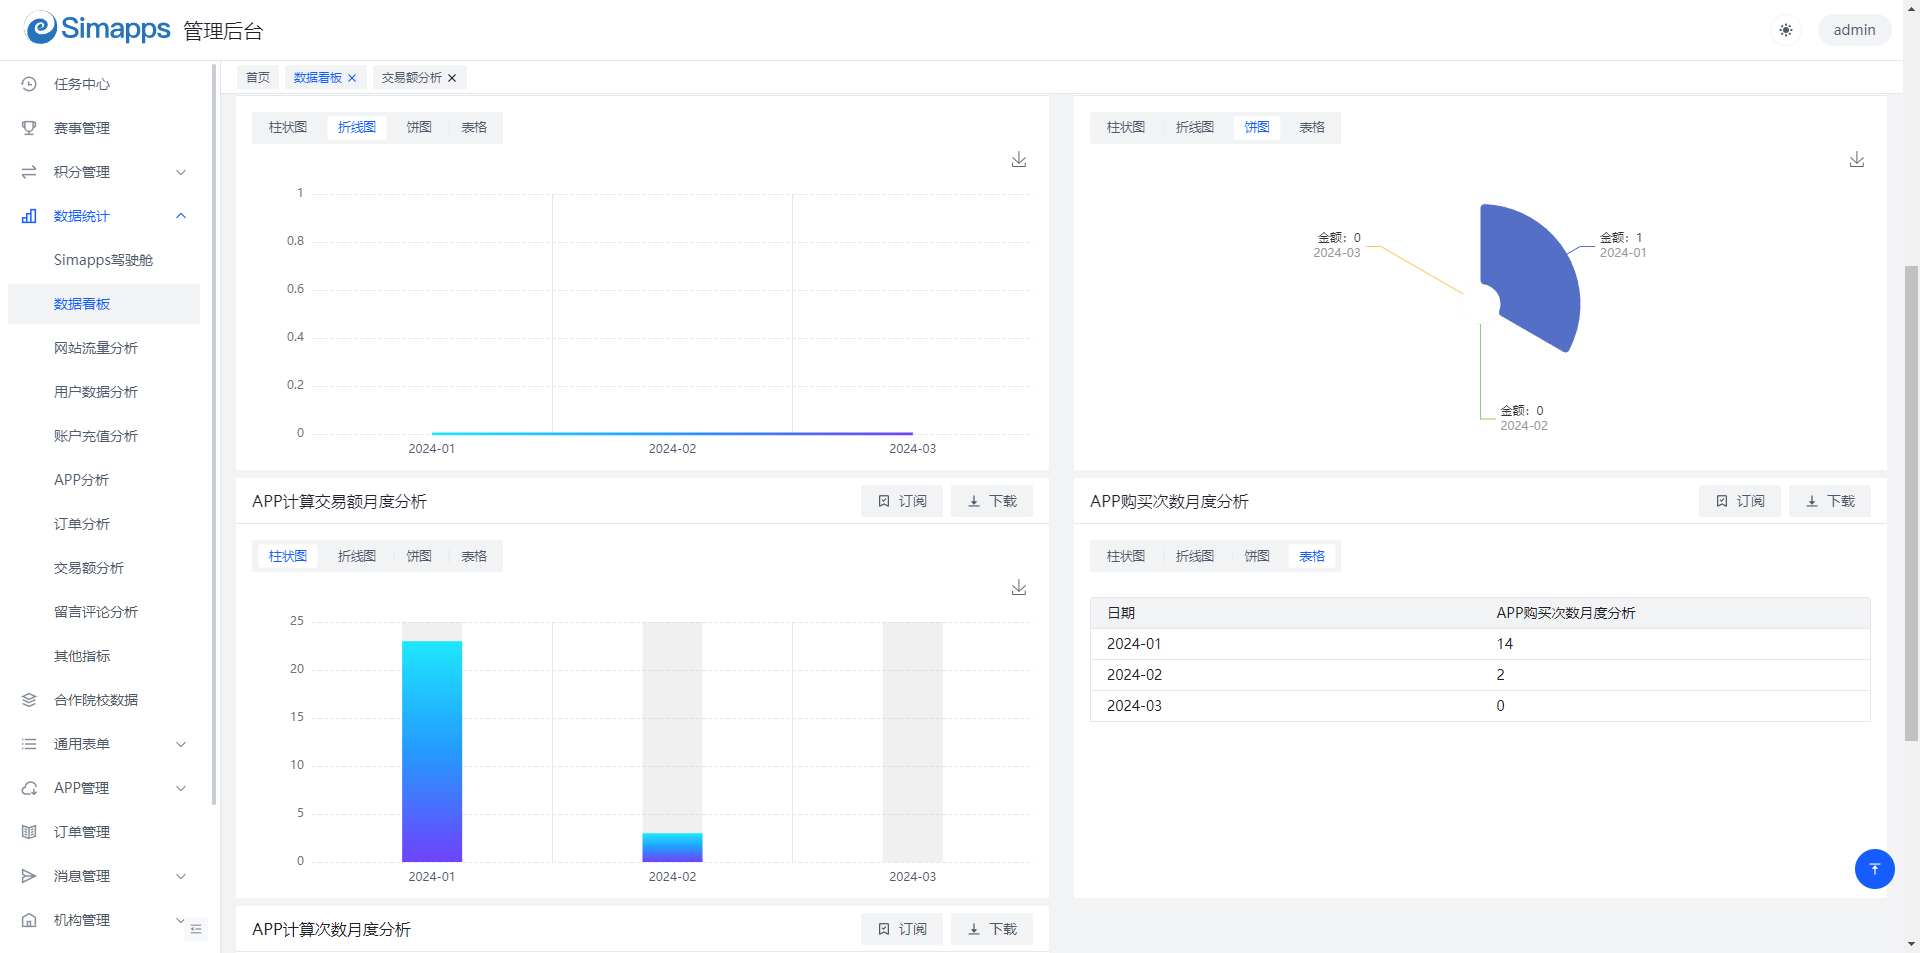The width and height of the screenshot is (1920, 953).
Task: Click 下载 for APP计算交易额月度分析
Action: [992, 501]
